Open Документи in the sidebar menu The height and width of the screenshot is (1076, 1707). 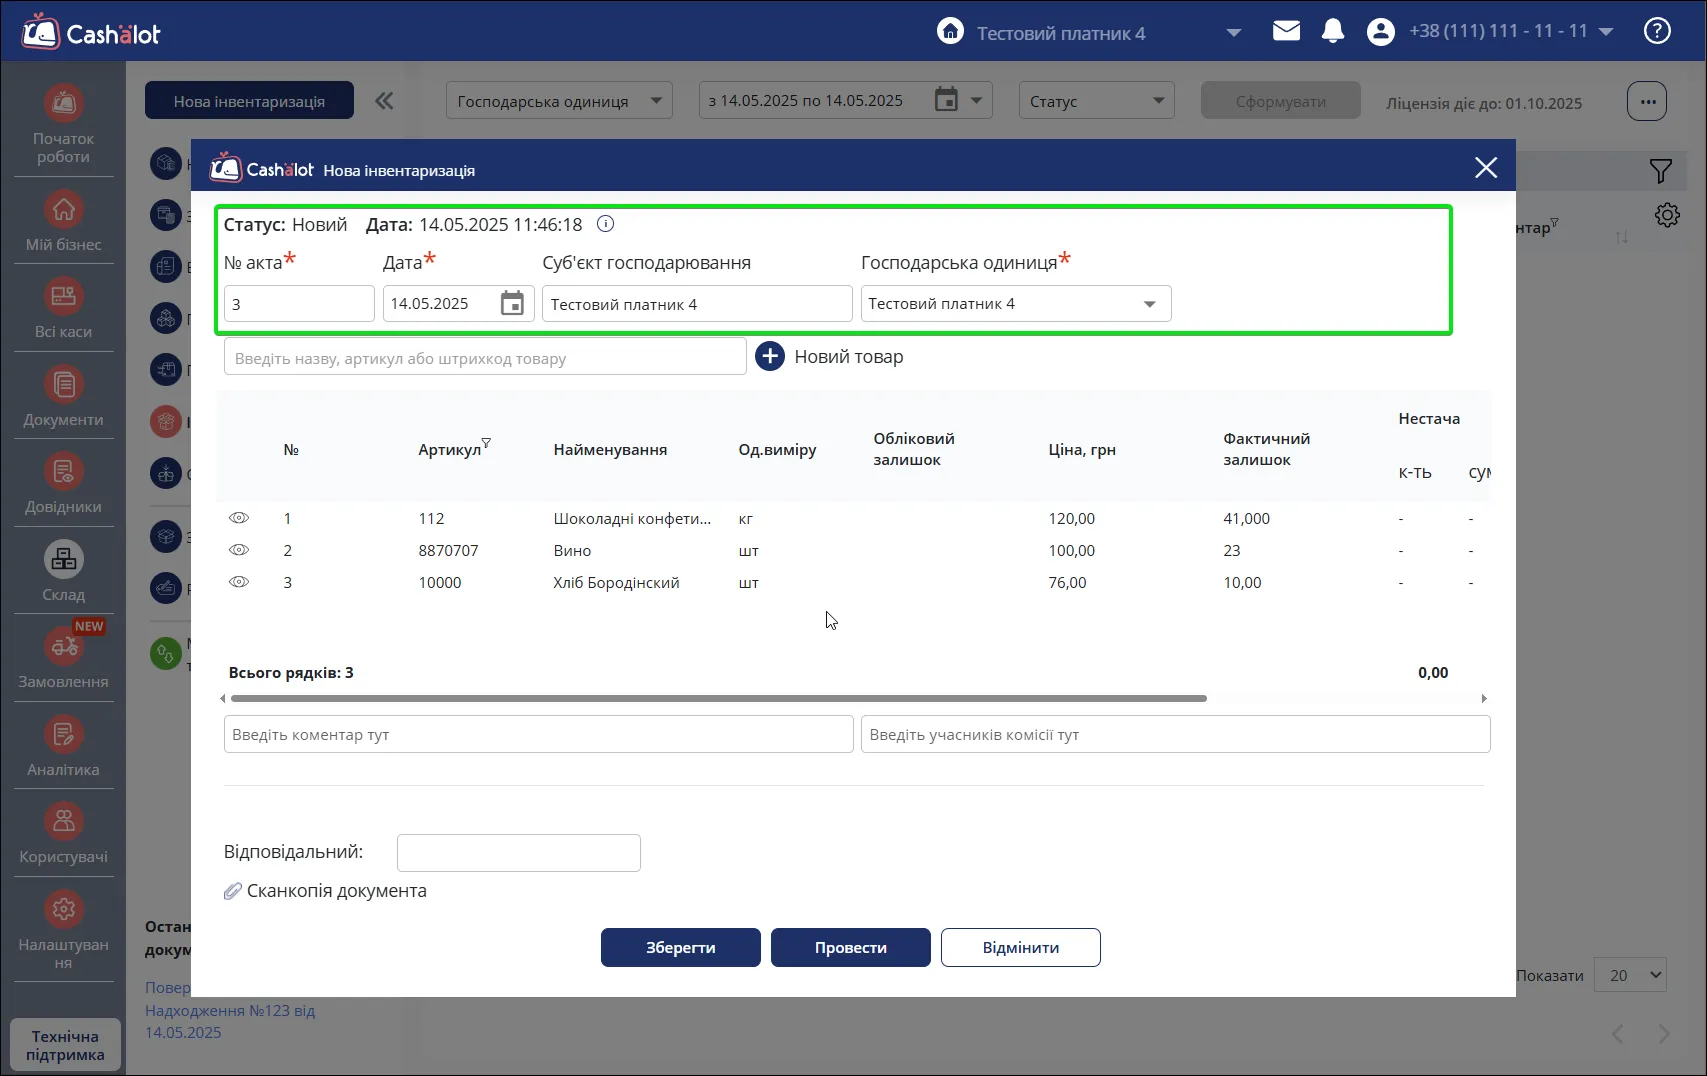coord(64,398)
